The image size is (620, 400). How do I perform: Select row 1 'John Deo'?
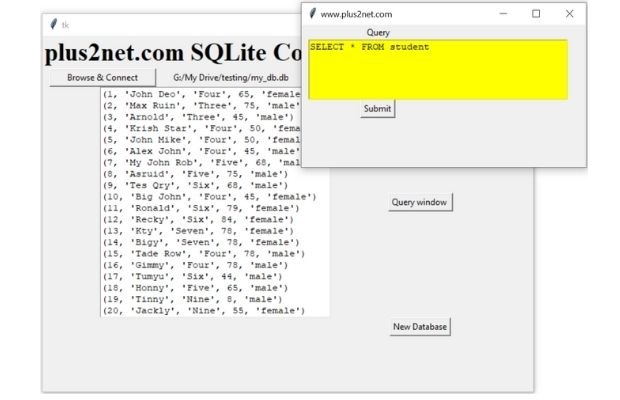point(202,94)
